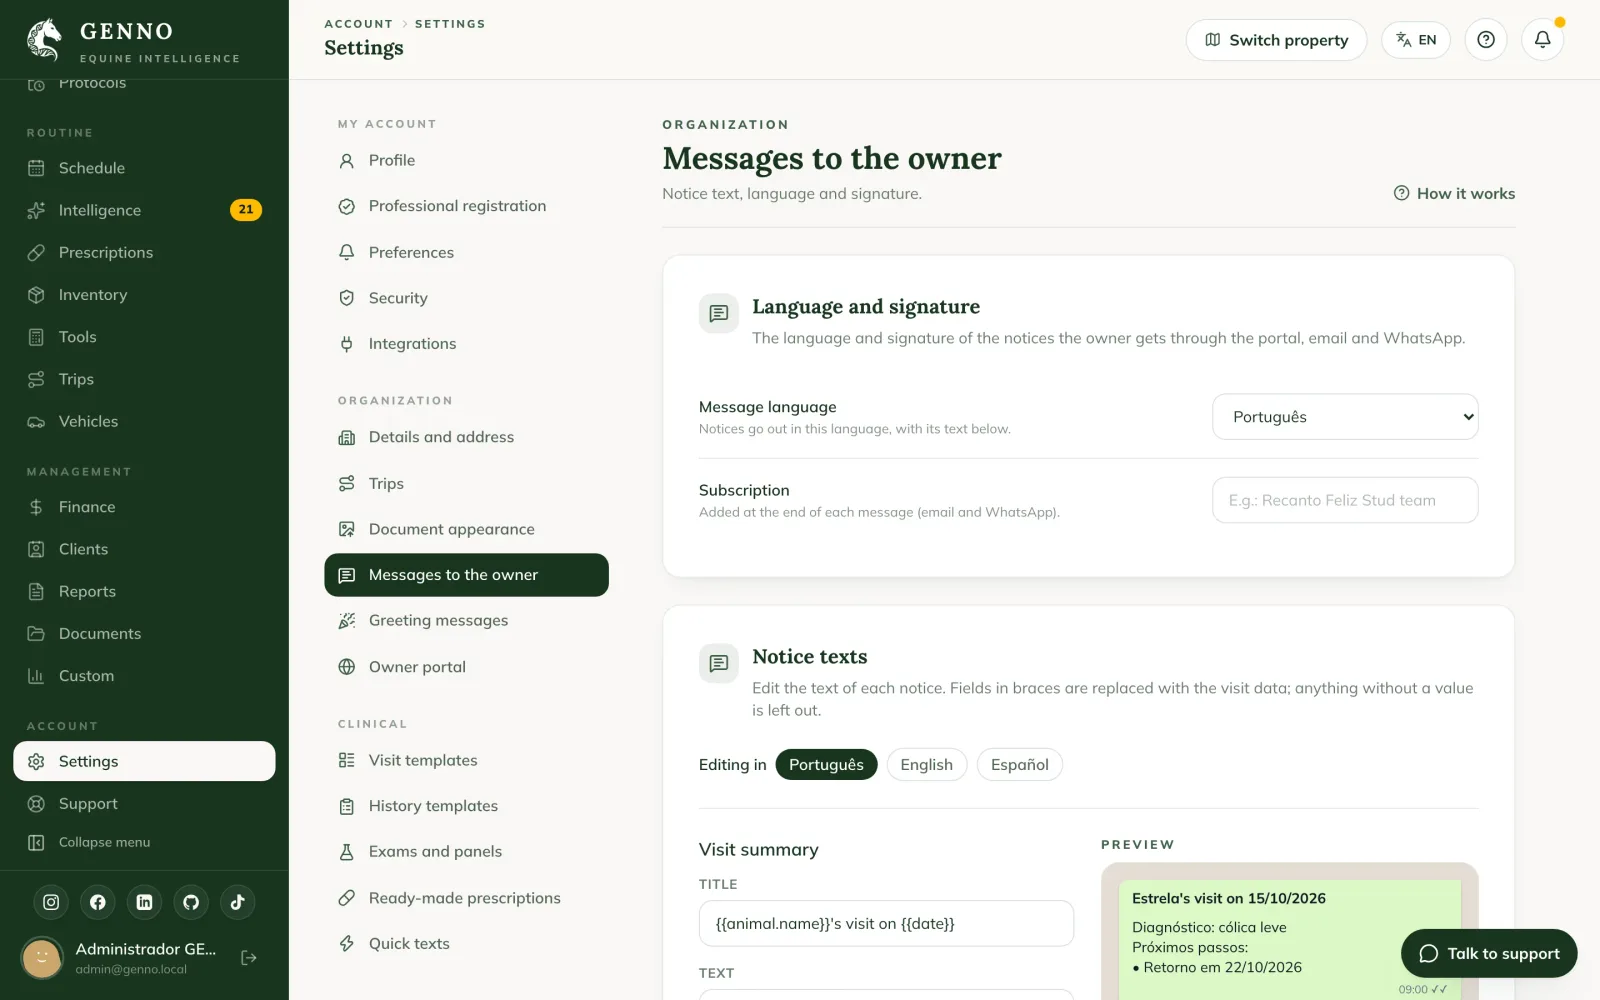Screen dimensions: 1600x1000
Task: Open the Instagram social icon
Action: tap(51, 902)
